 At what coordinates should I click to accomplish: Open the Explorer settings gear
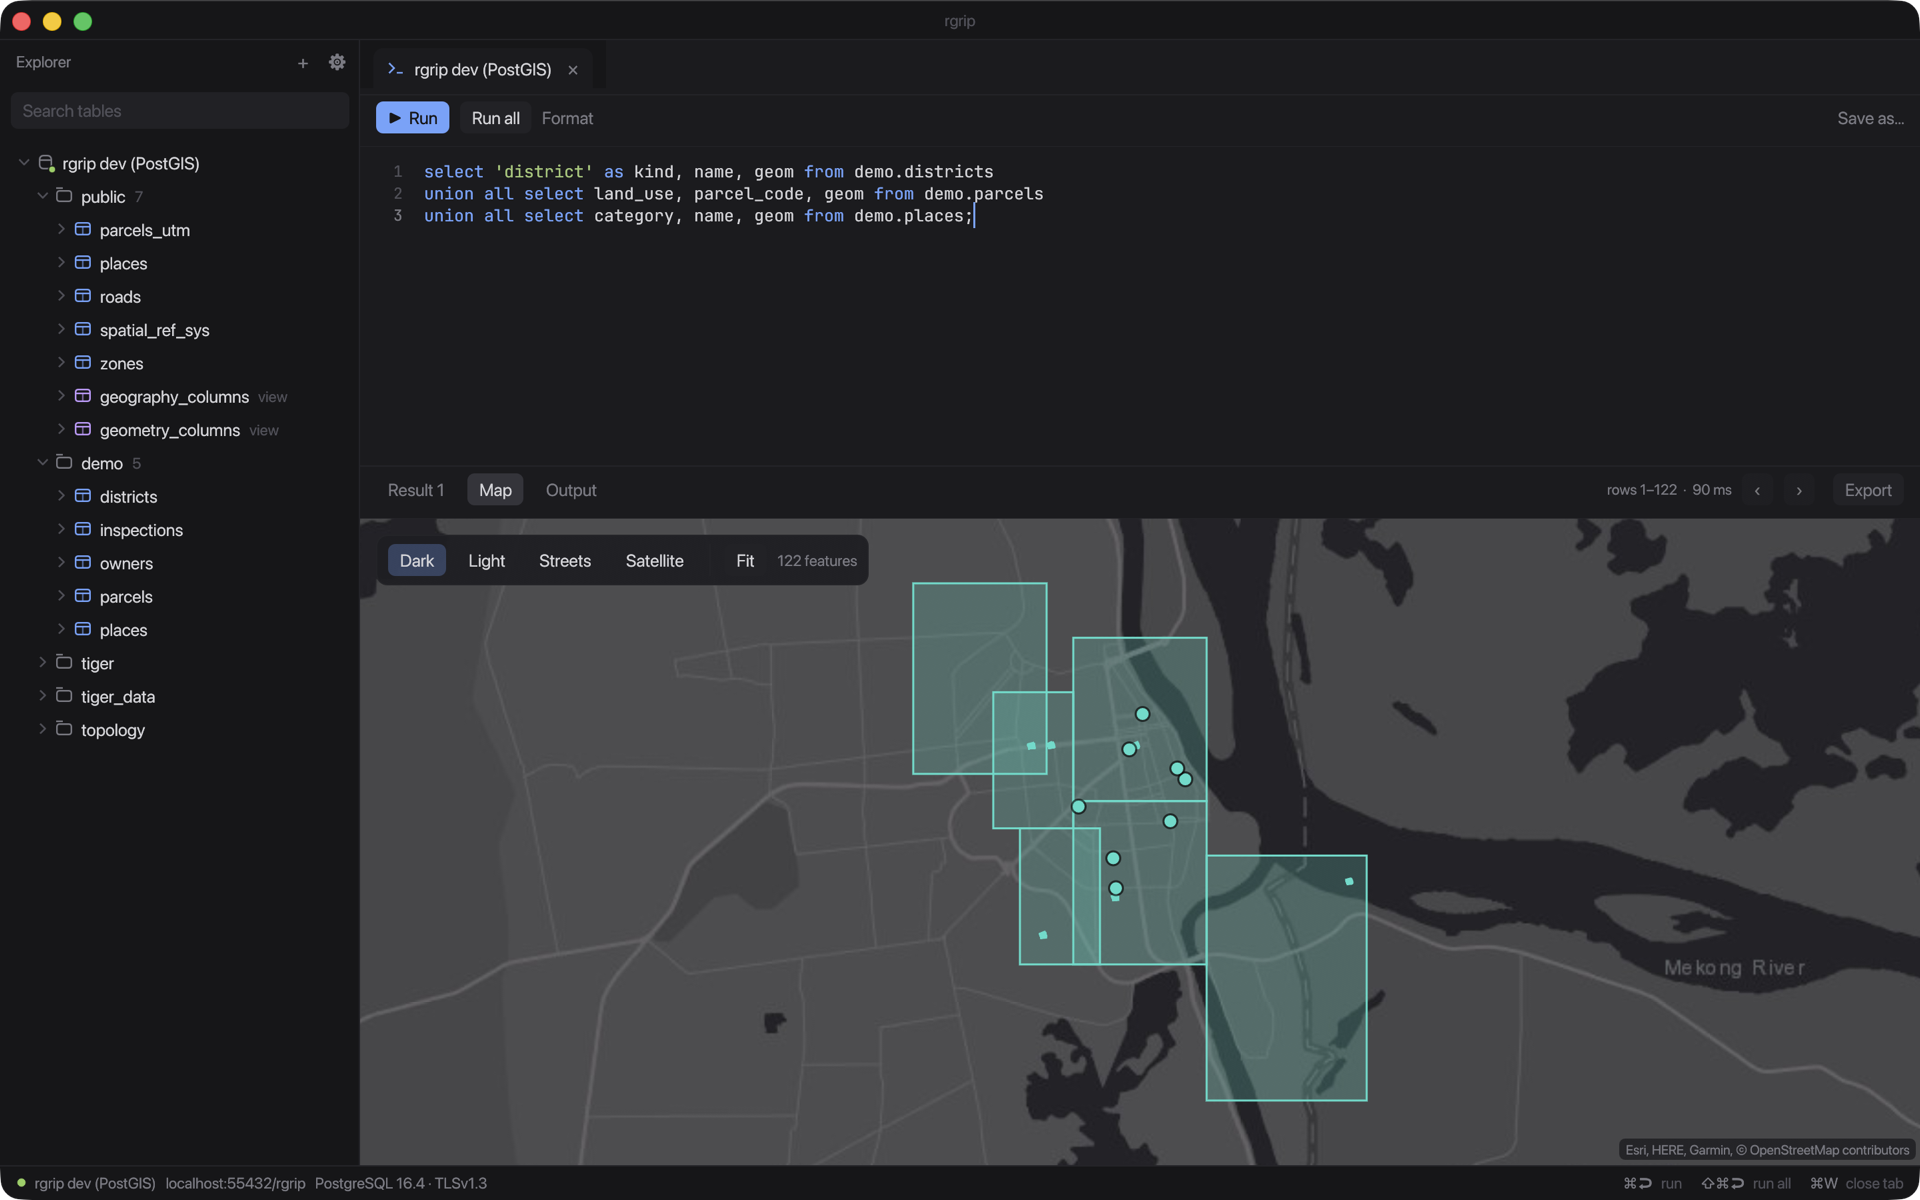click(x=337, y=62)
